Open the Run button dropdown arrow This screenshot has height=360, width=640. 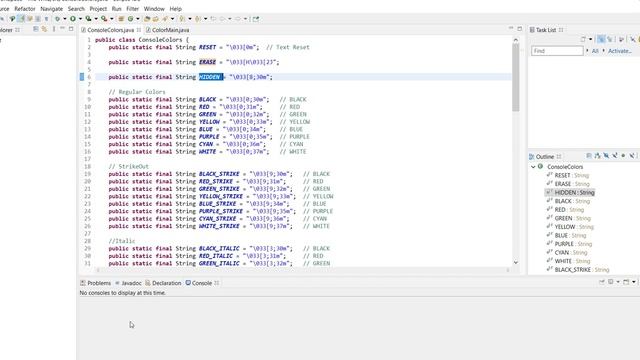[x=80, y=19]
